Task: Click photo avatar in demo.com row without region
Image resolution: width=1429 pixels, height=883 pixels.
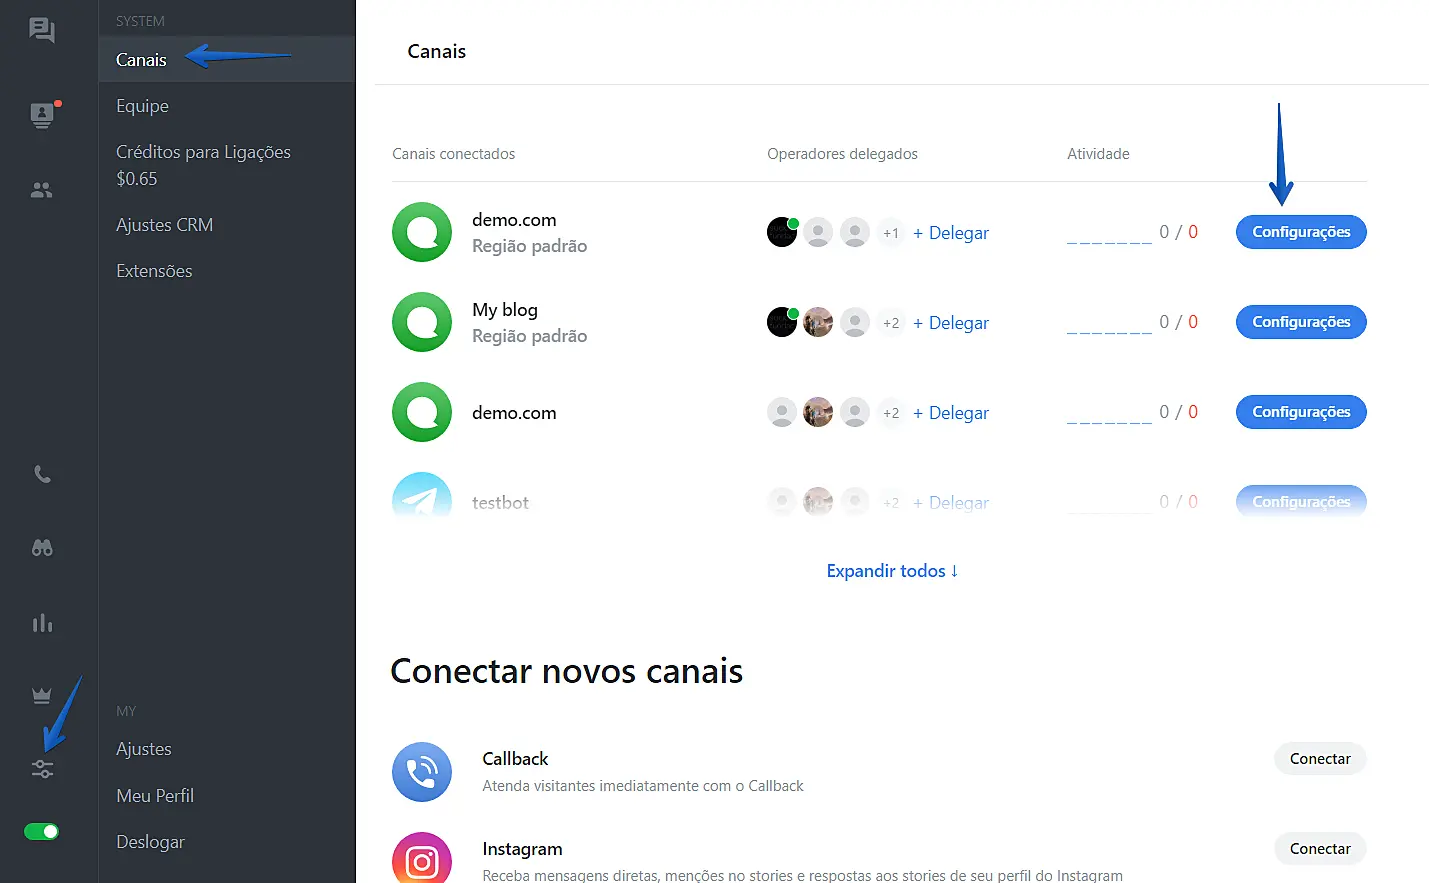Action: 818,412
